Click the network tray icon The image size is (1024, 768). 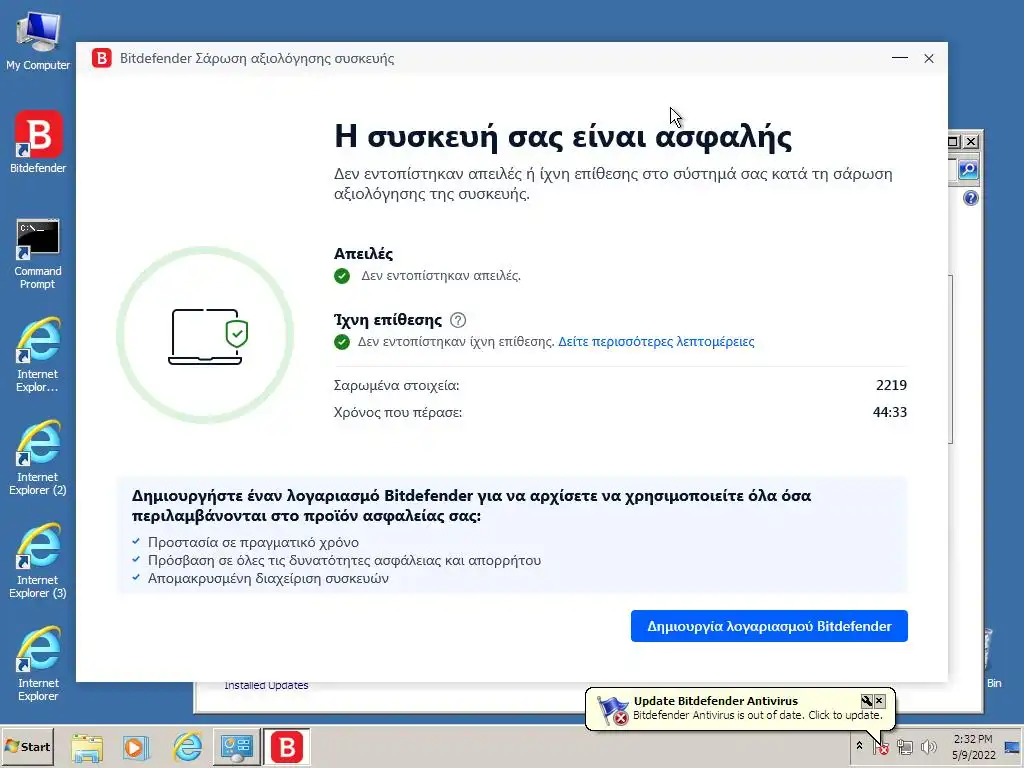pyautogui.click(x=904, y=746)
